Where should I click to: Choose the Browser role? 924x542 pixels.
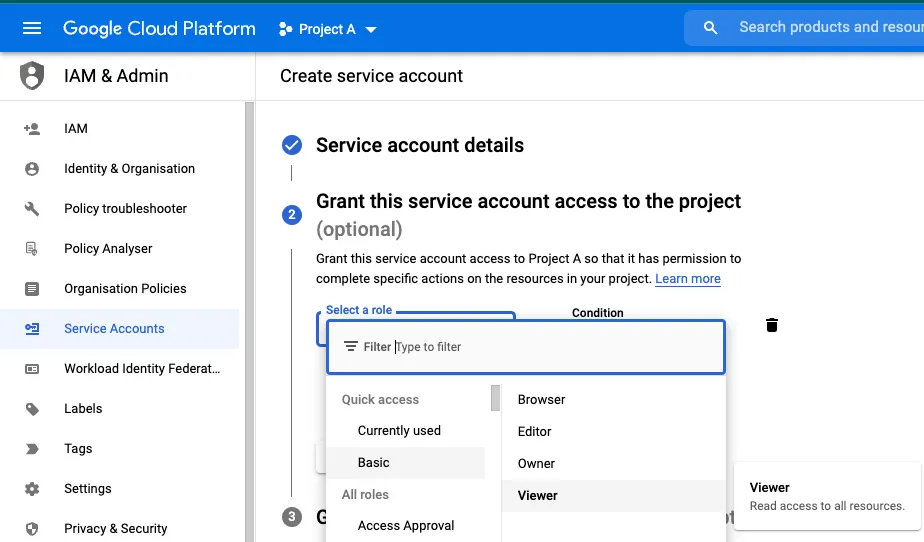(x=613, y=399)
